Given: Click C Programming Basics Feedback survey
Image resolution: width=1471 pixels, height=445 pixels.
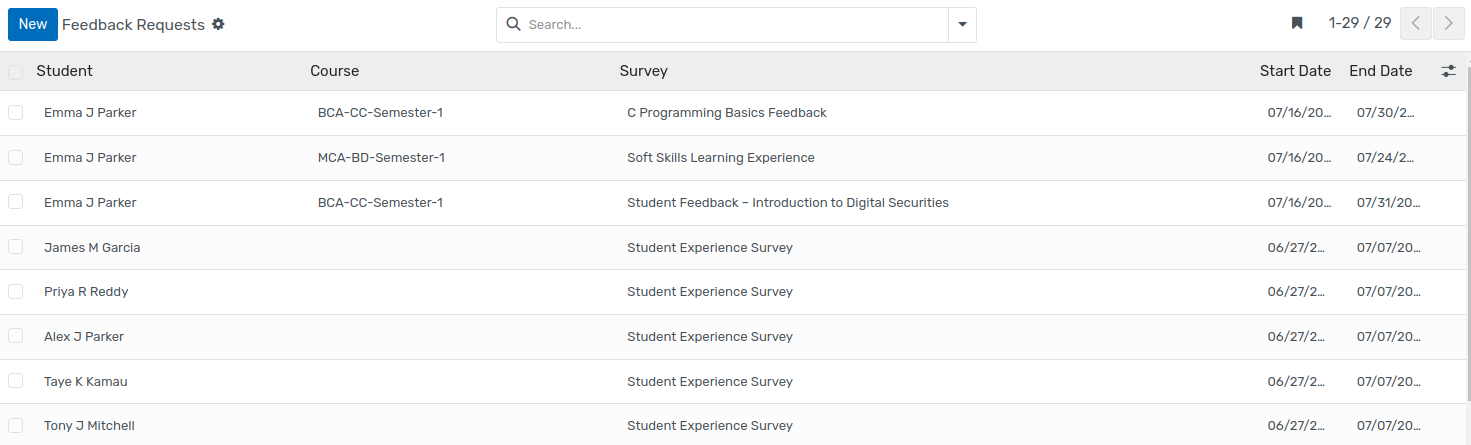Looking at the screenshot, I should pyautogui.click(x=727, y=113).
